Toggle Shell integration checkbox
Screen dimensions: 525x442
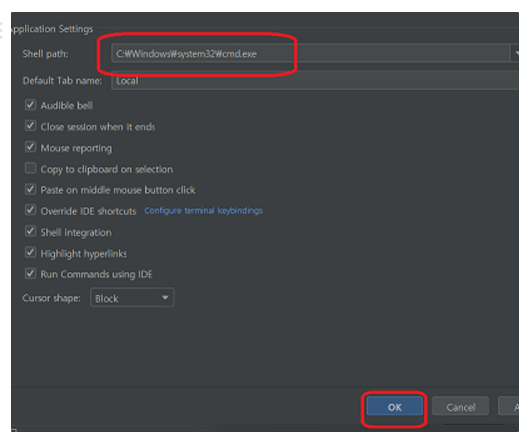(30, 231)
